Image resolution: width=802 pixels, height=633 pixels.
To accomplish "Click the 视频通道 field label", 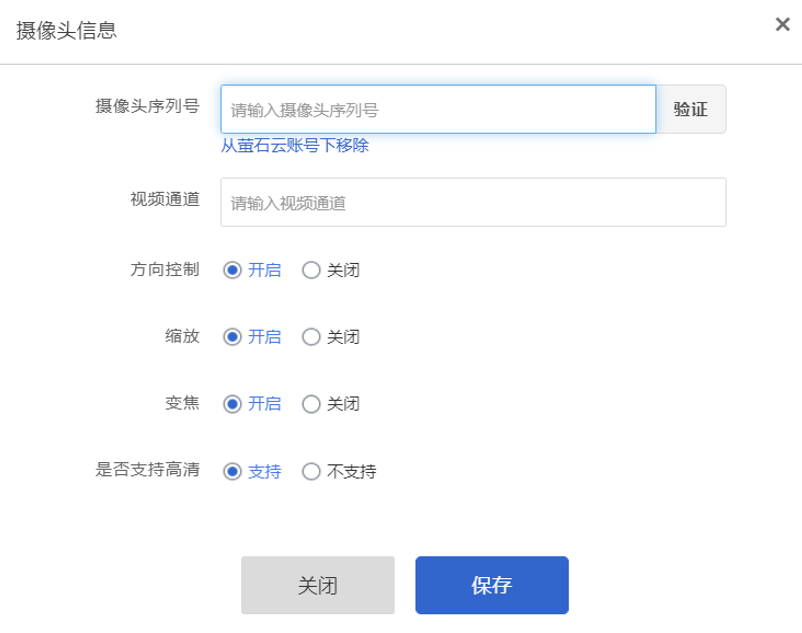I will coord(165,199).
